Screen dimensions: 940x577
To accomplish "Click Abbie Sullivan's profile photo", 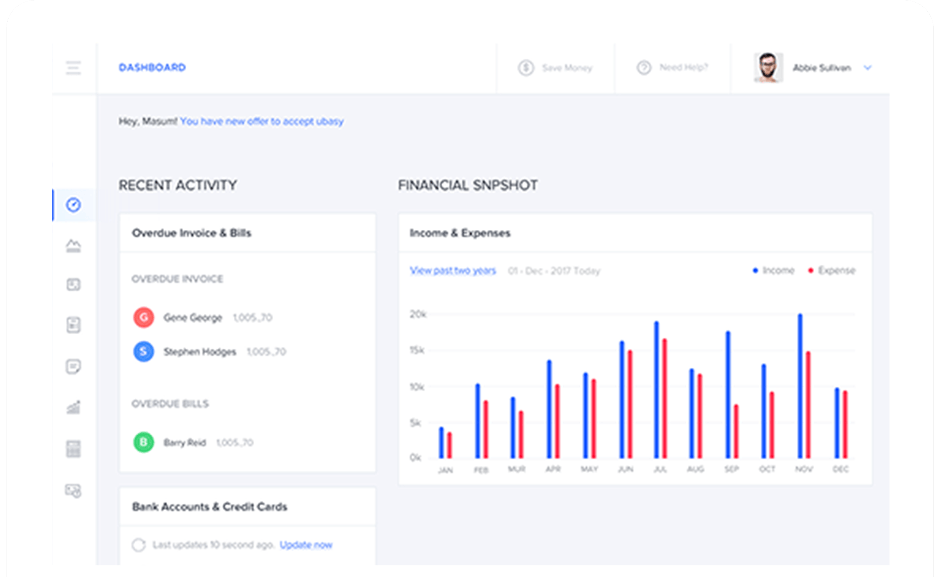I will pyautogui.click(x=768, y=68).
